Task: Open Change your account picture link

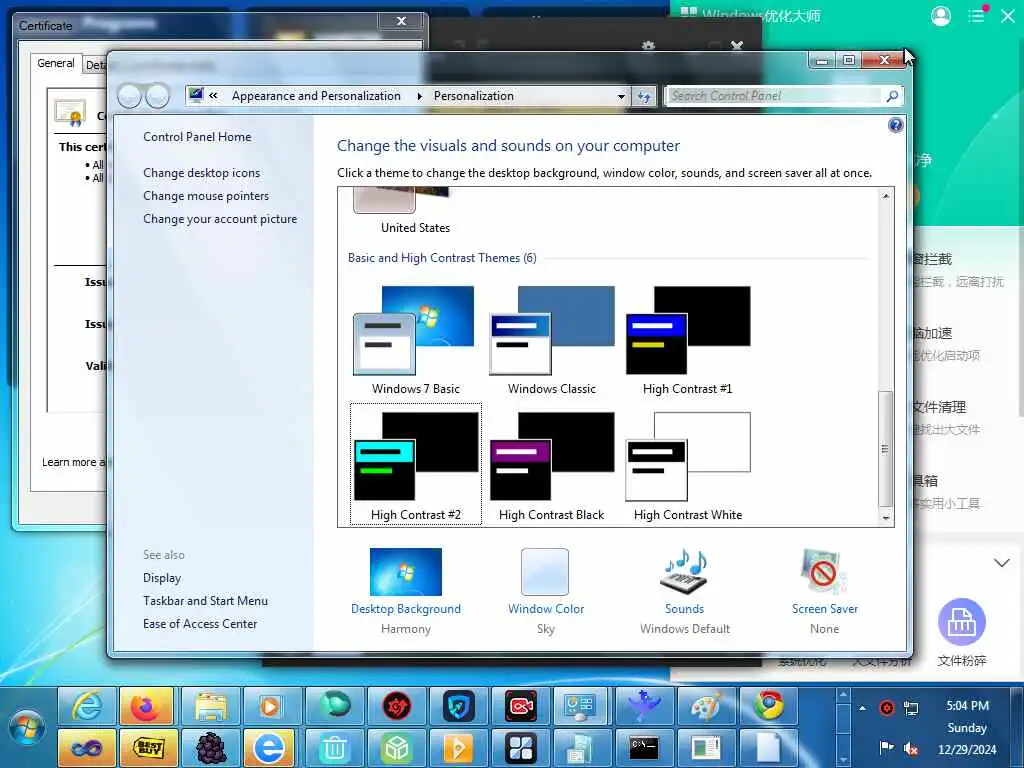Action: click(220, 219)
